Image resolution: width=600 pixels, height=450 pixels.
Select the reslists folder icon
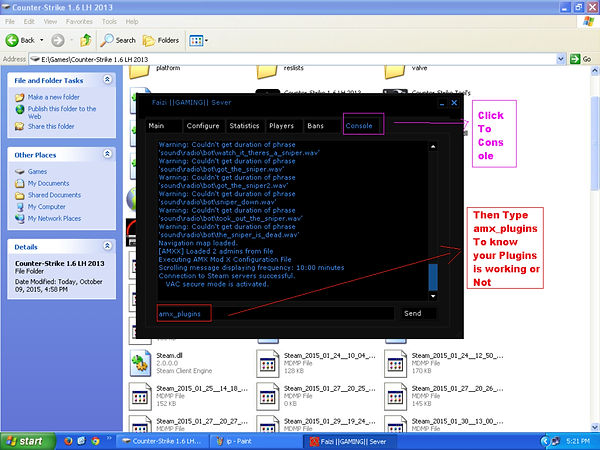pos(267,71)
